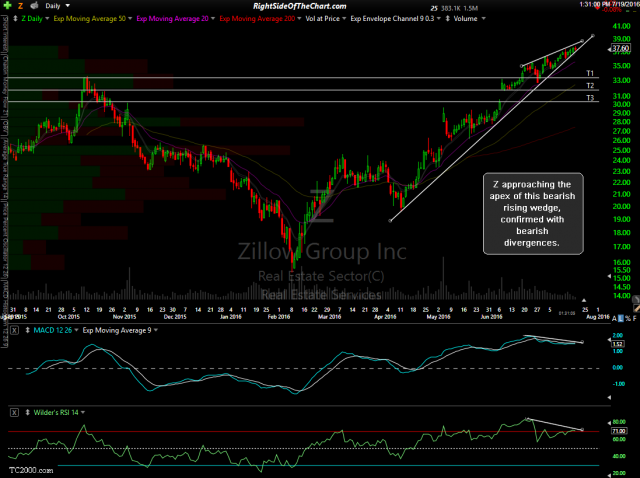Toggle the F scale button
This screenshot has width=640, height=478.
point(634,318)
